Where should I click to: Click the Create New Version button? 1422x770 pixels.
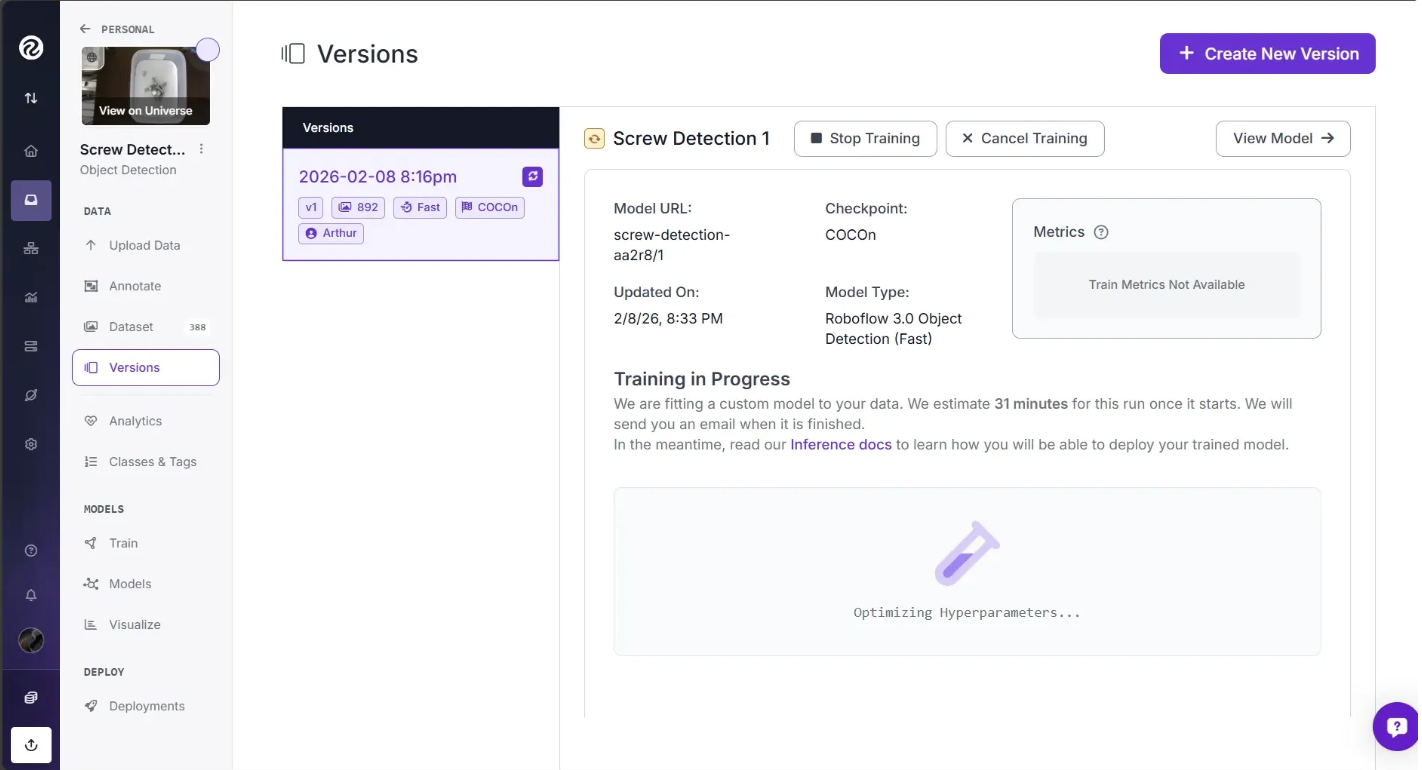(x=1267, y=54)
